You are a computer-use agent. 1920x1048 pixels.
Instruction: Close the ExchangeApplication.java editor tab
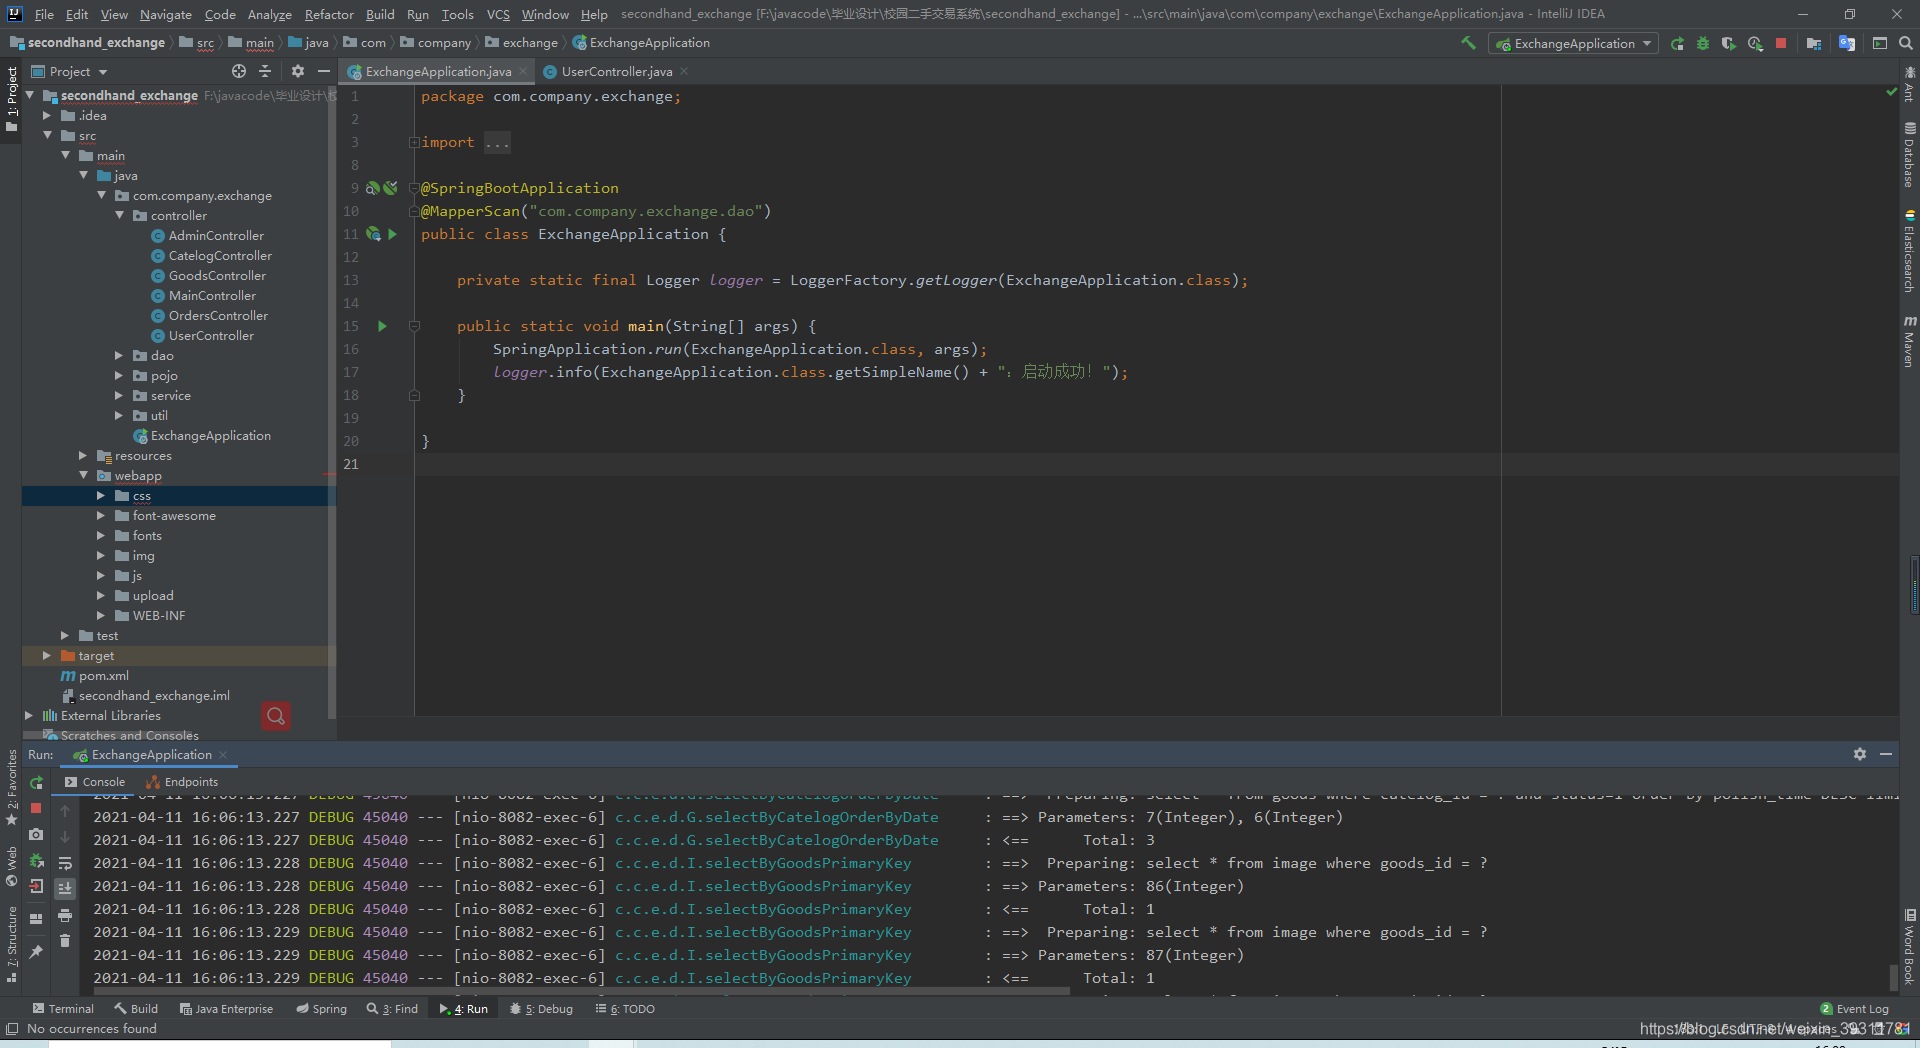523,71
